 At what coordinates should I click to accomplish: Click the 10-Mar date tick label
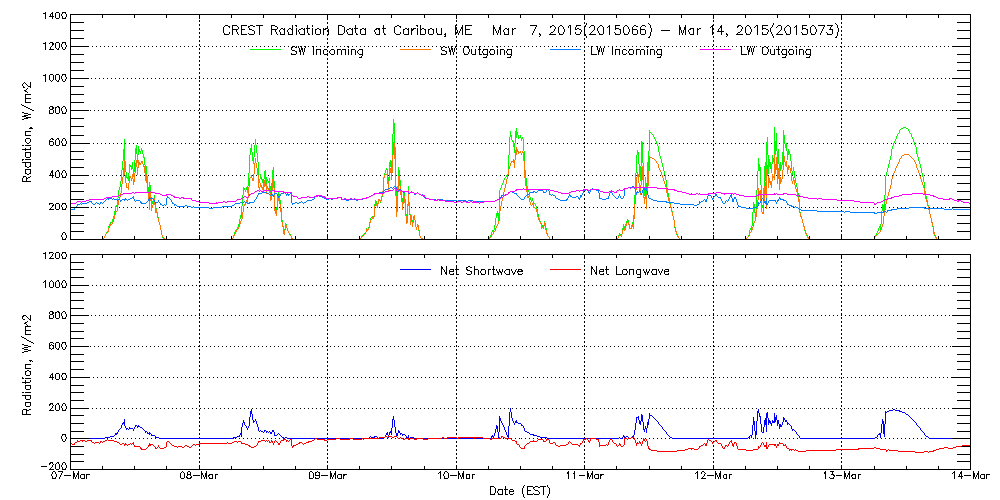[456, 477]
